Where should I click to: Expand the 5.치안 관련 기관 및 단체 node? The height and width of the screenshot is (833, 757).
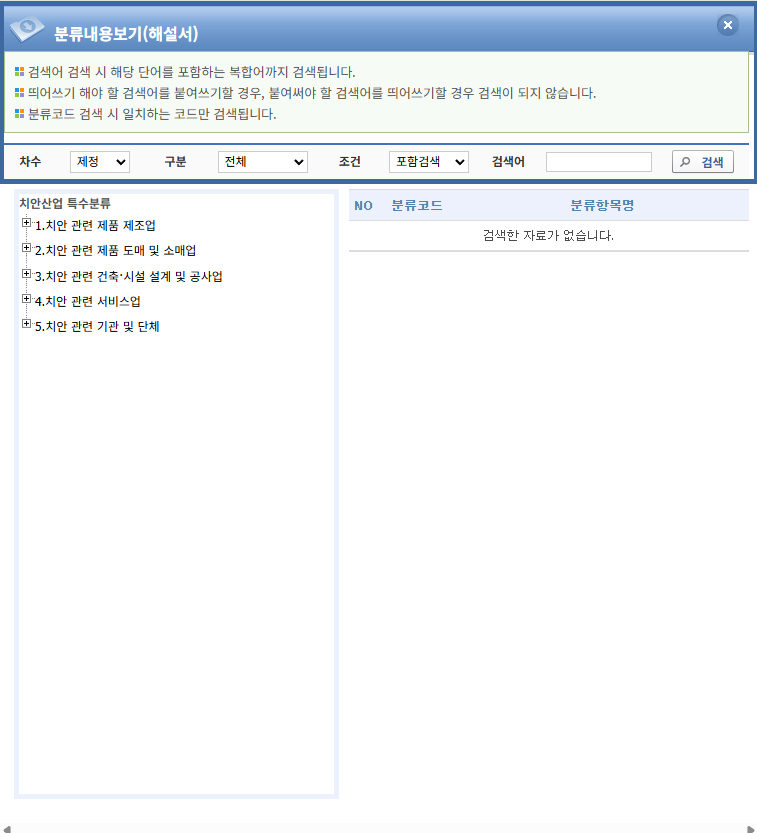pos(26,324)
